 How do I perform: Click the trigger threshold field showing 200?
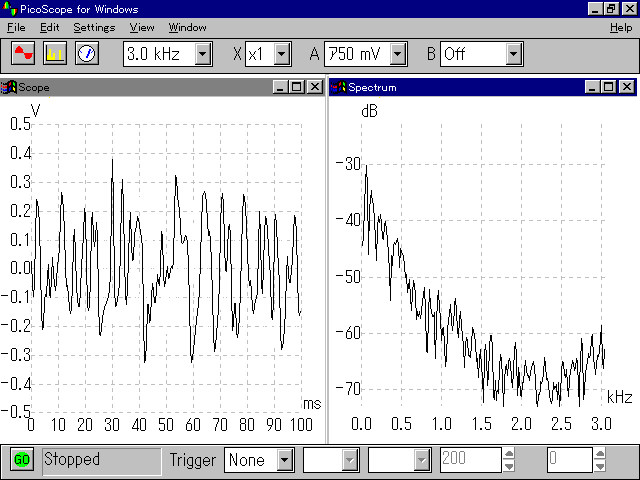pyautogui.click(x=471, y=460)
